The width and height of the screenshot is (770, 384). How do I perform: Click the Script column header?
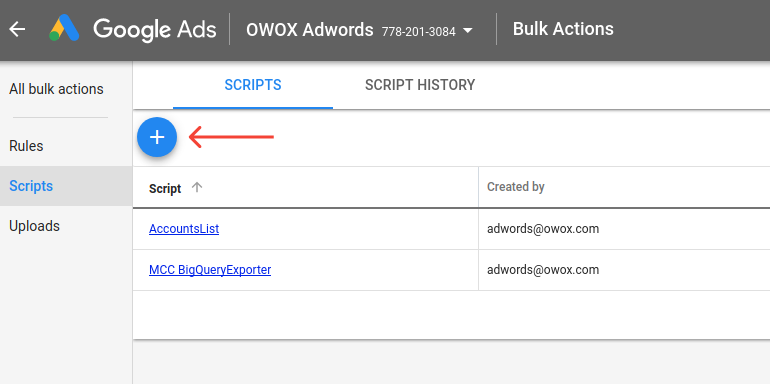point(165,188)
